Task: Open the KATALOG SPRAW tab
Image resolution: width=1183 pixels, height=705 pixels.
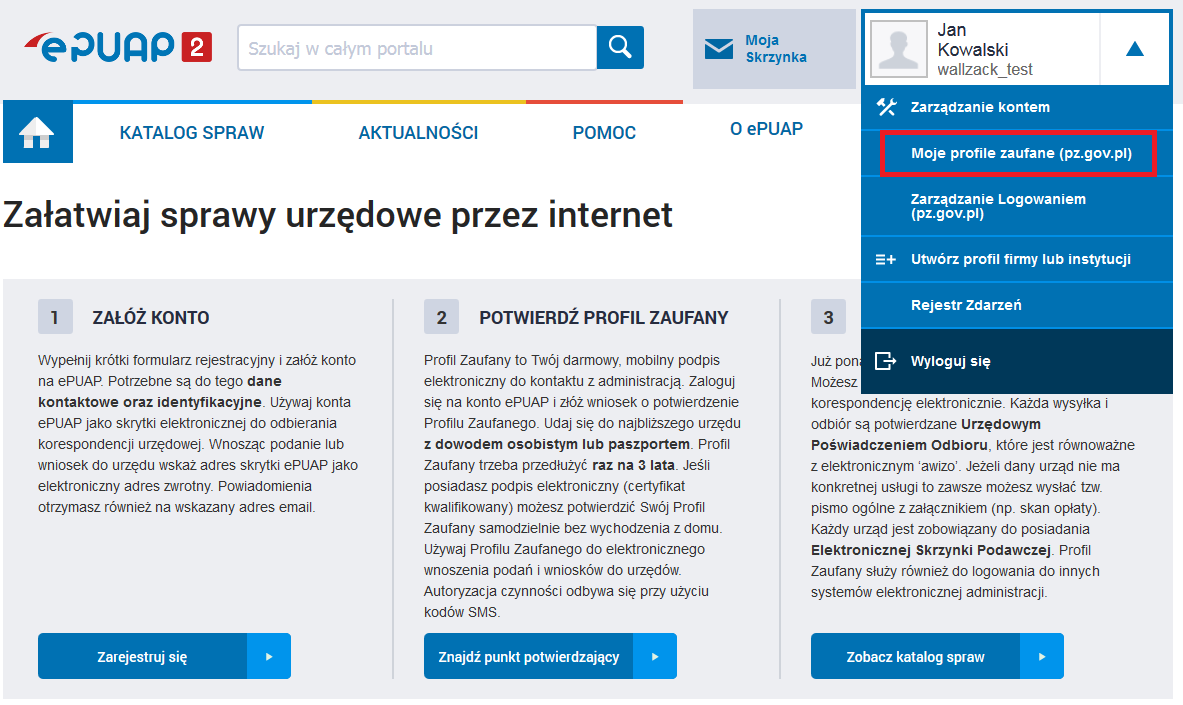Action: pos(192,133)
